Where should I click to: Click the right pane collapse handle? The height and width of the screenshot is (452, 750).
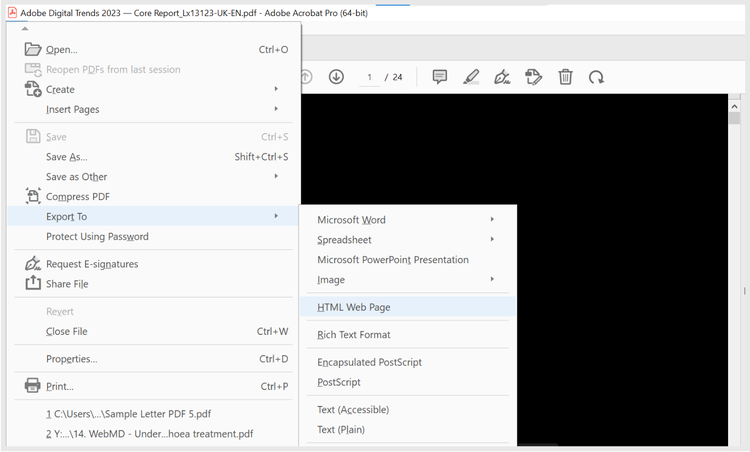[744, 291]
